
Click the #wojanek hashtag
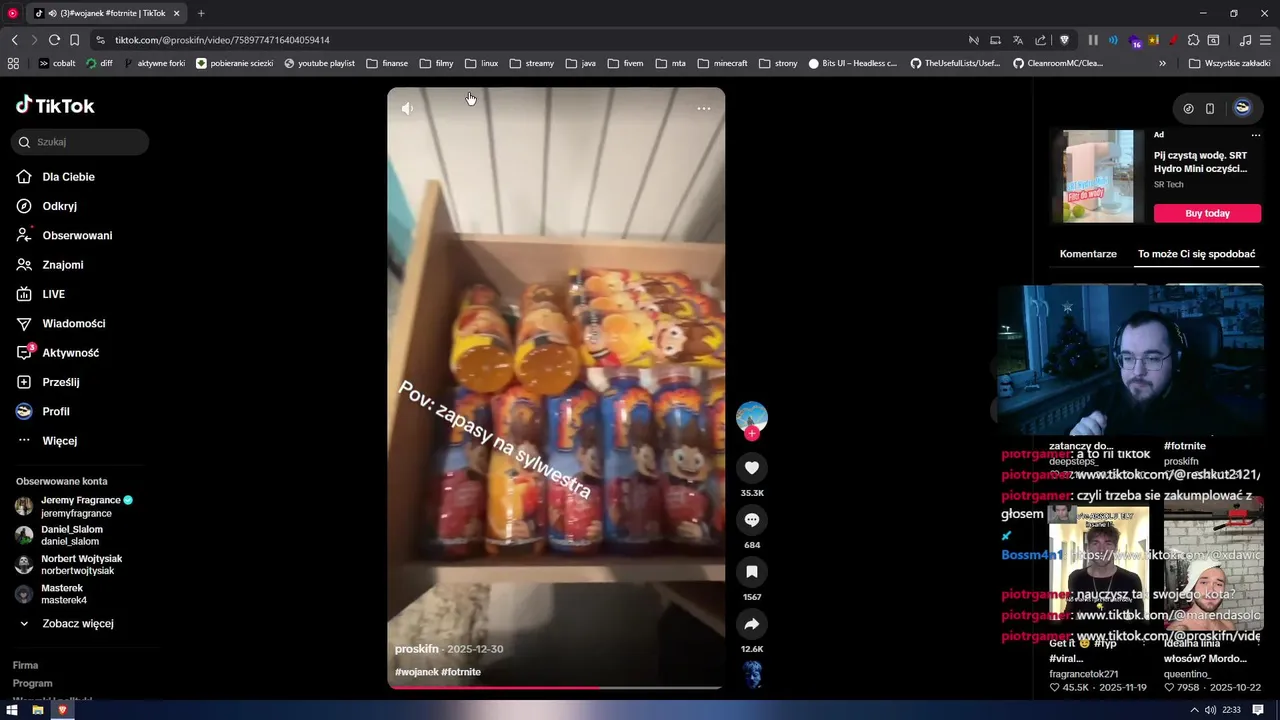[x=416, y=672]
